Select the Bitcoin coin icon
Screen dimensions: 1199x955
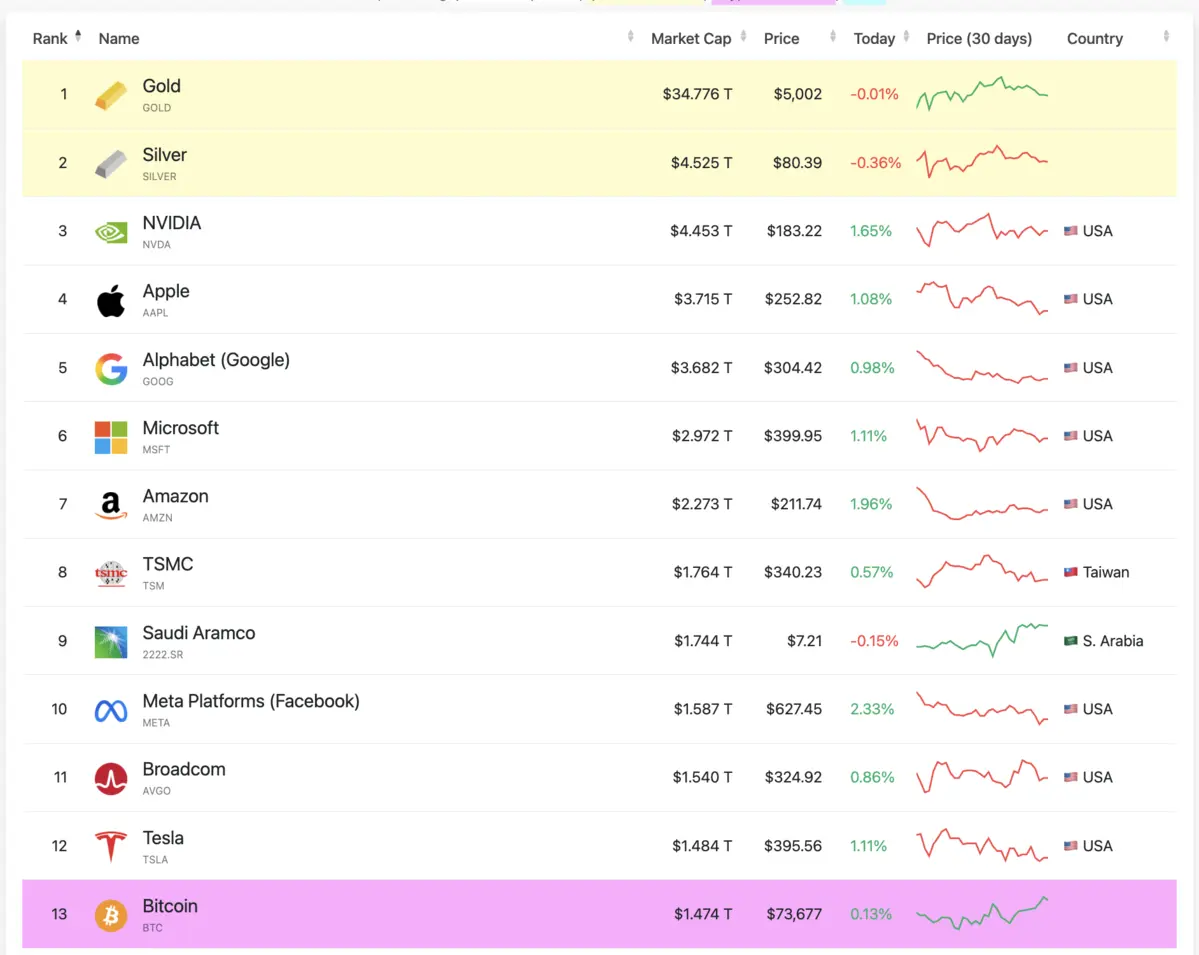110,913
